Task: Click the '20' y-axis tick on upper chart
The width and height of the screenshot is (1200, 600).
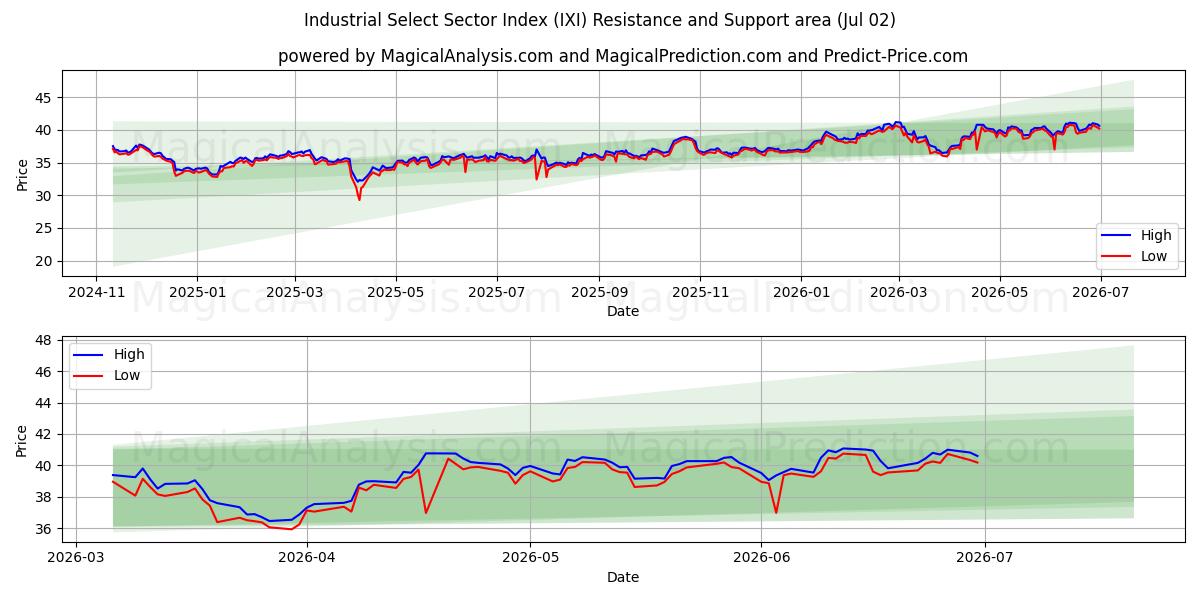Action: pyautogui.click(x=43, y=262)
